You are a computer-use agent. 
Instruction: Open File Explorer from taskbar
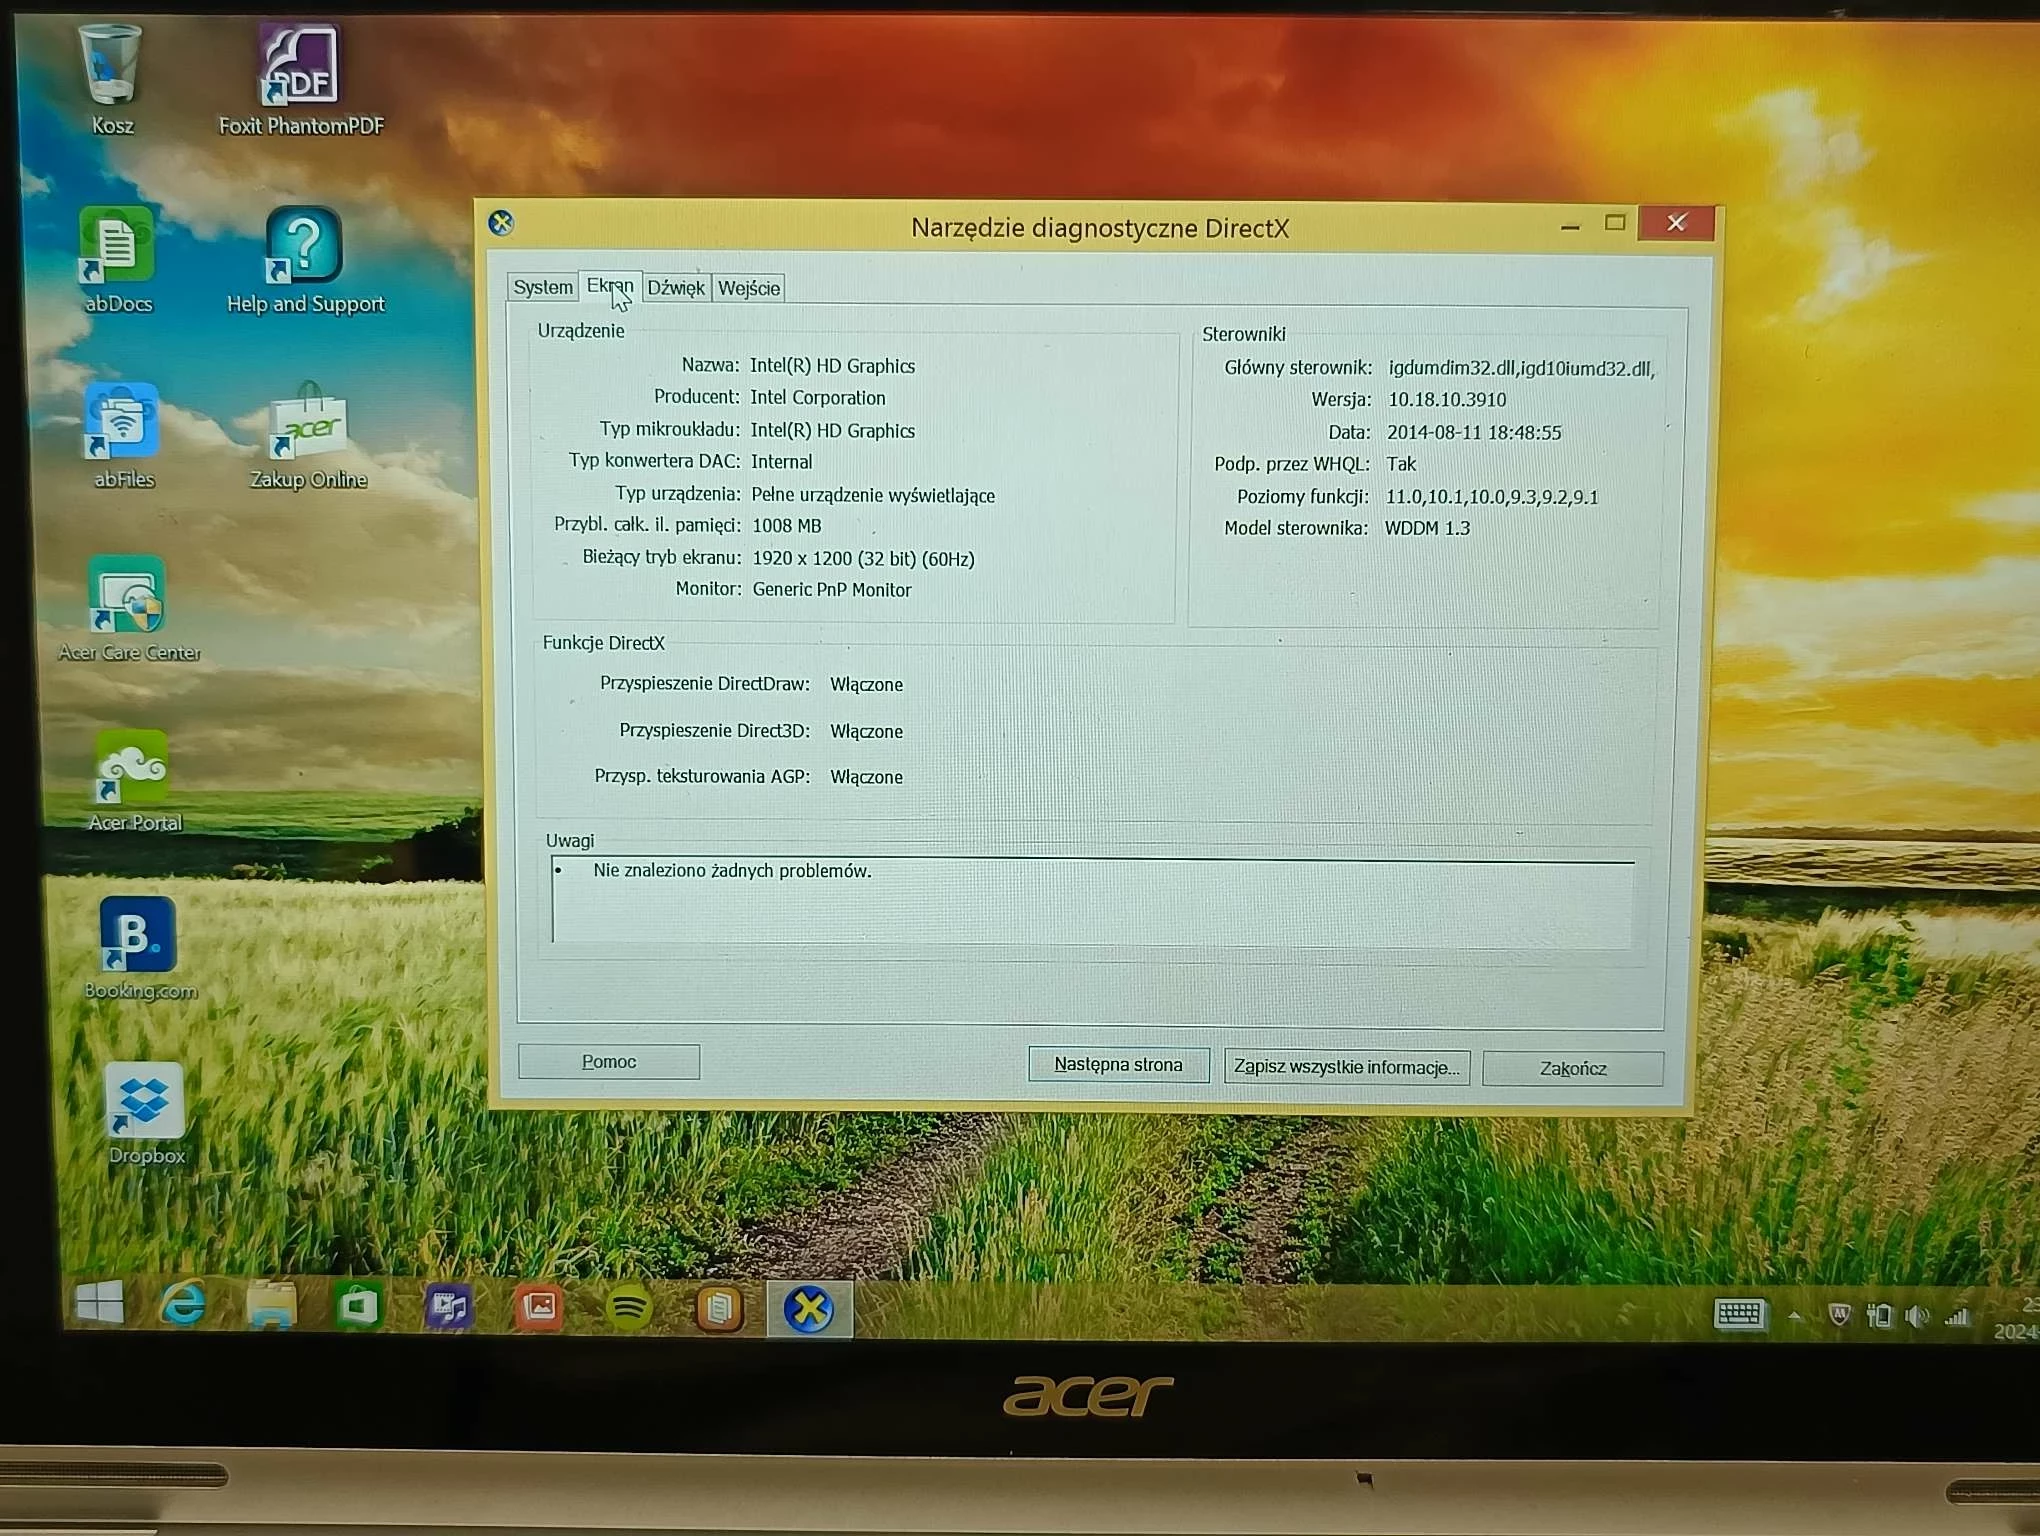coord(271,1305)
